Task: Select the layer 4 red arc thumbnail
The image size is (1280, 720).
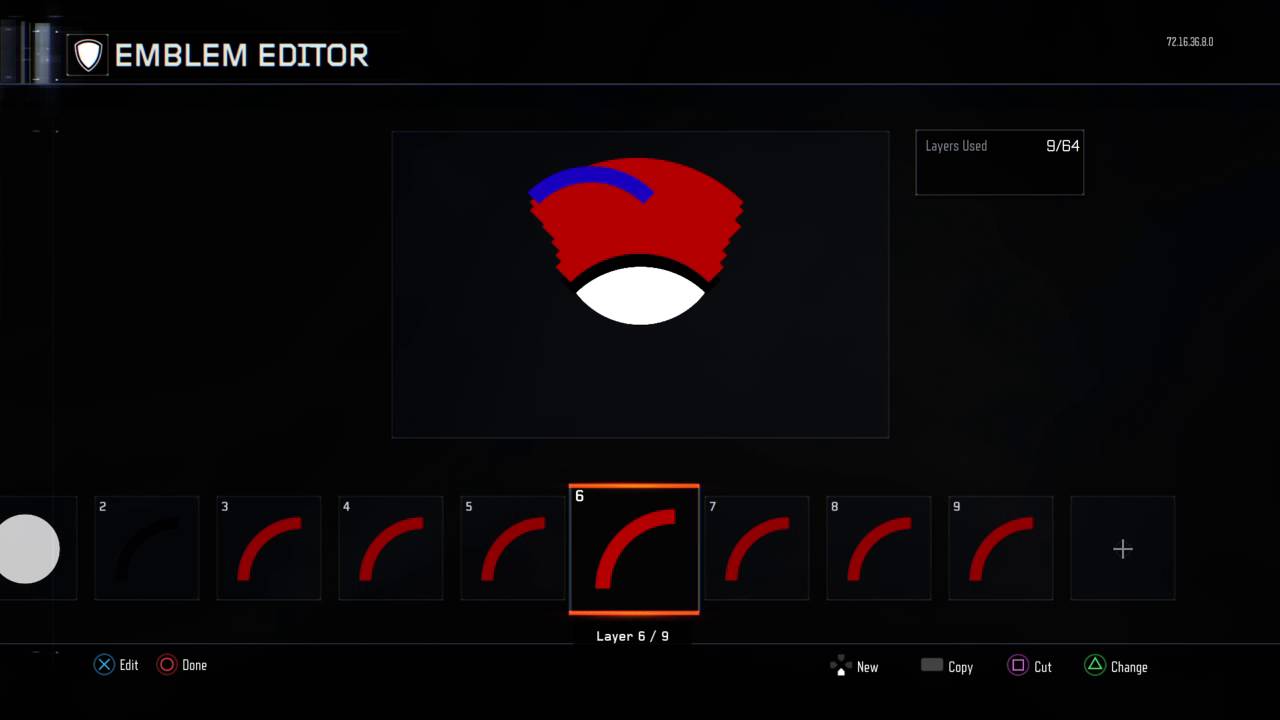Action: pos(391,548)
